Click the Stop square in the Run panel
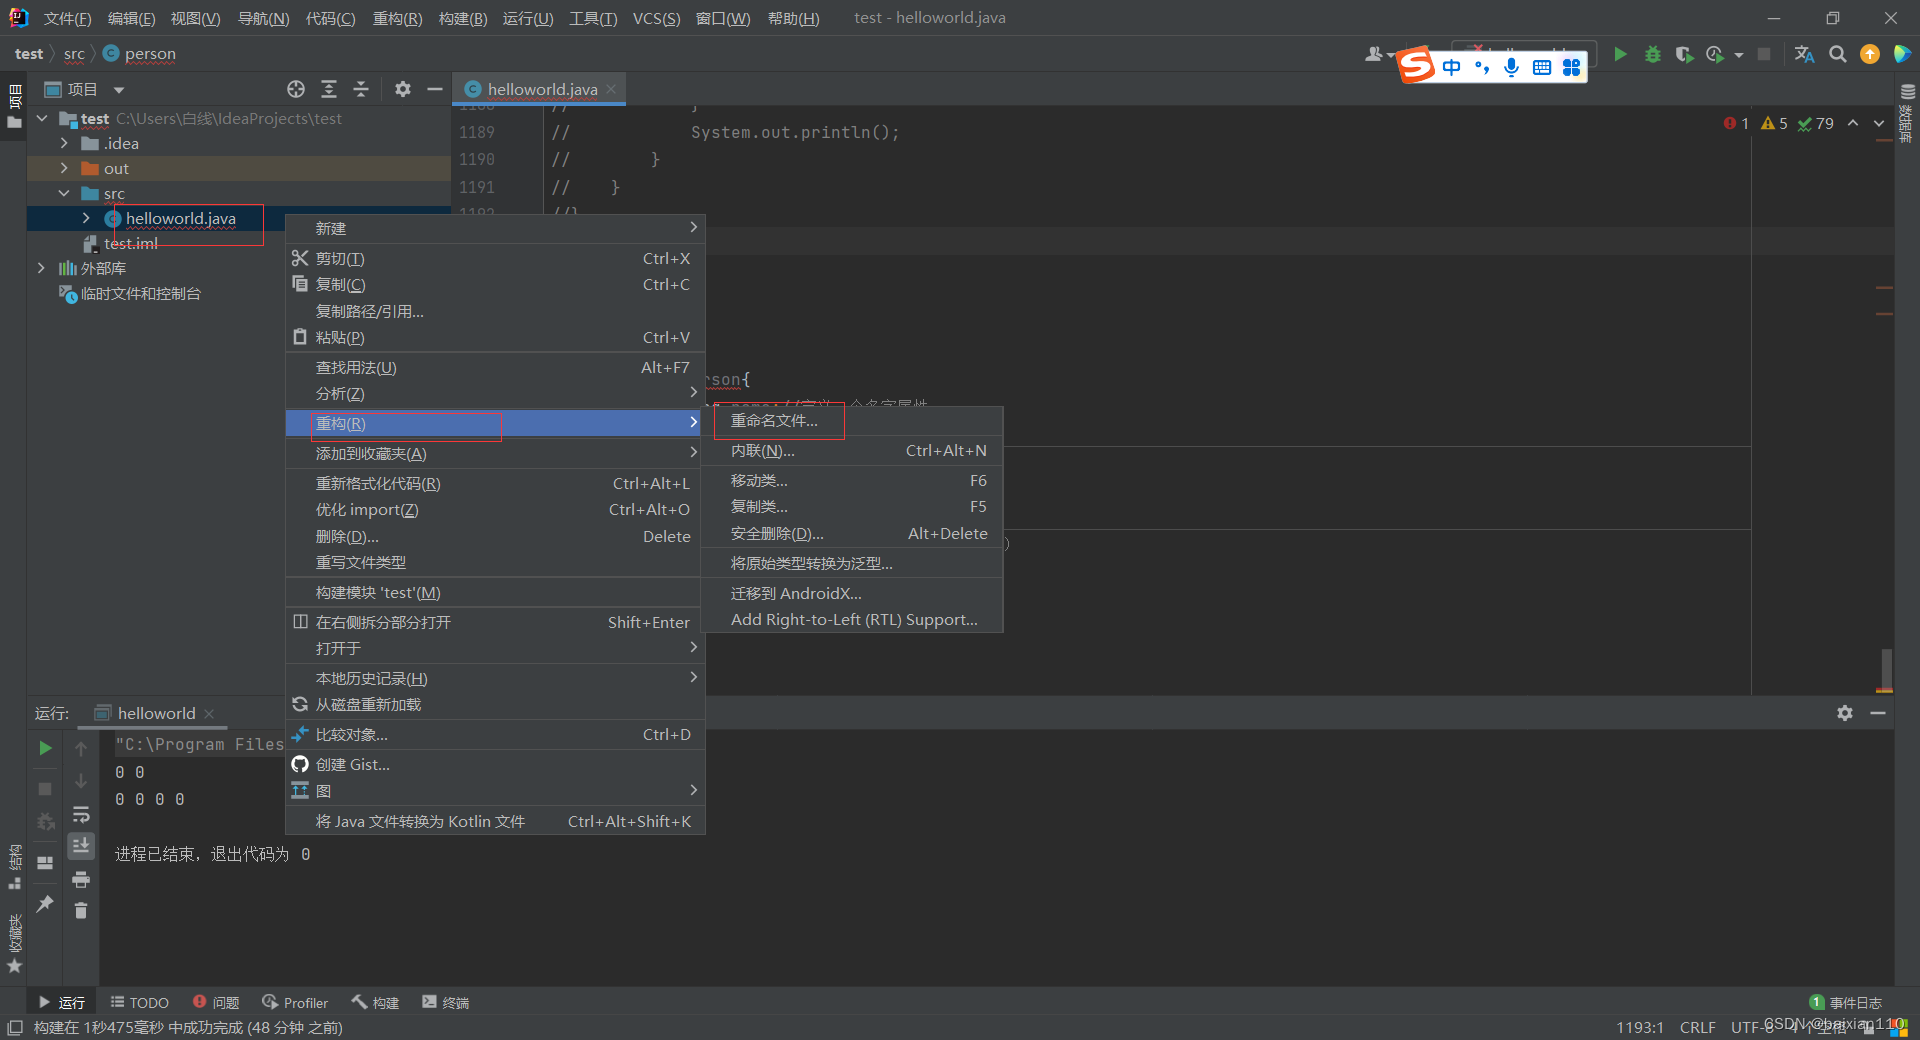The image size is (1920, 1040). coord(45,789)
